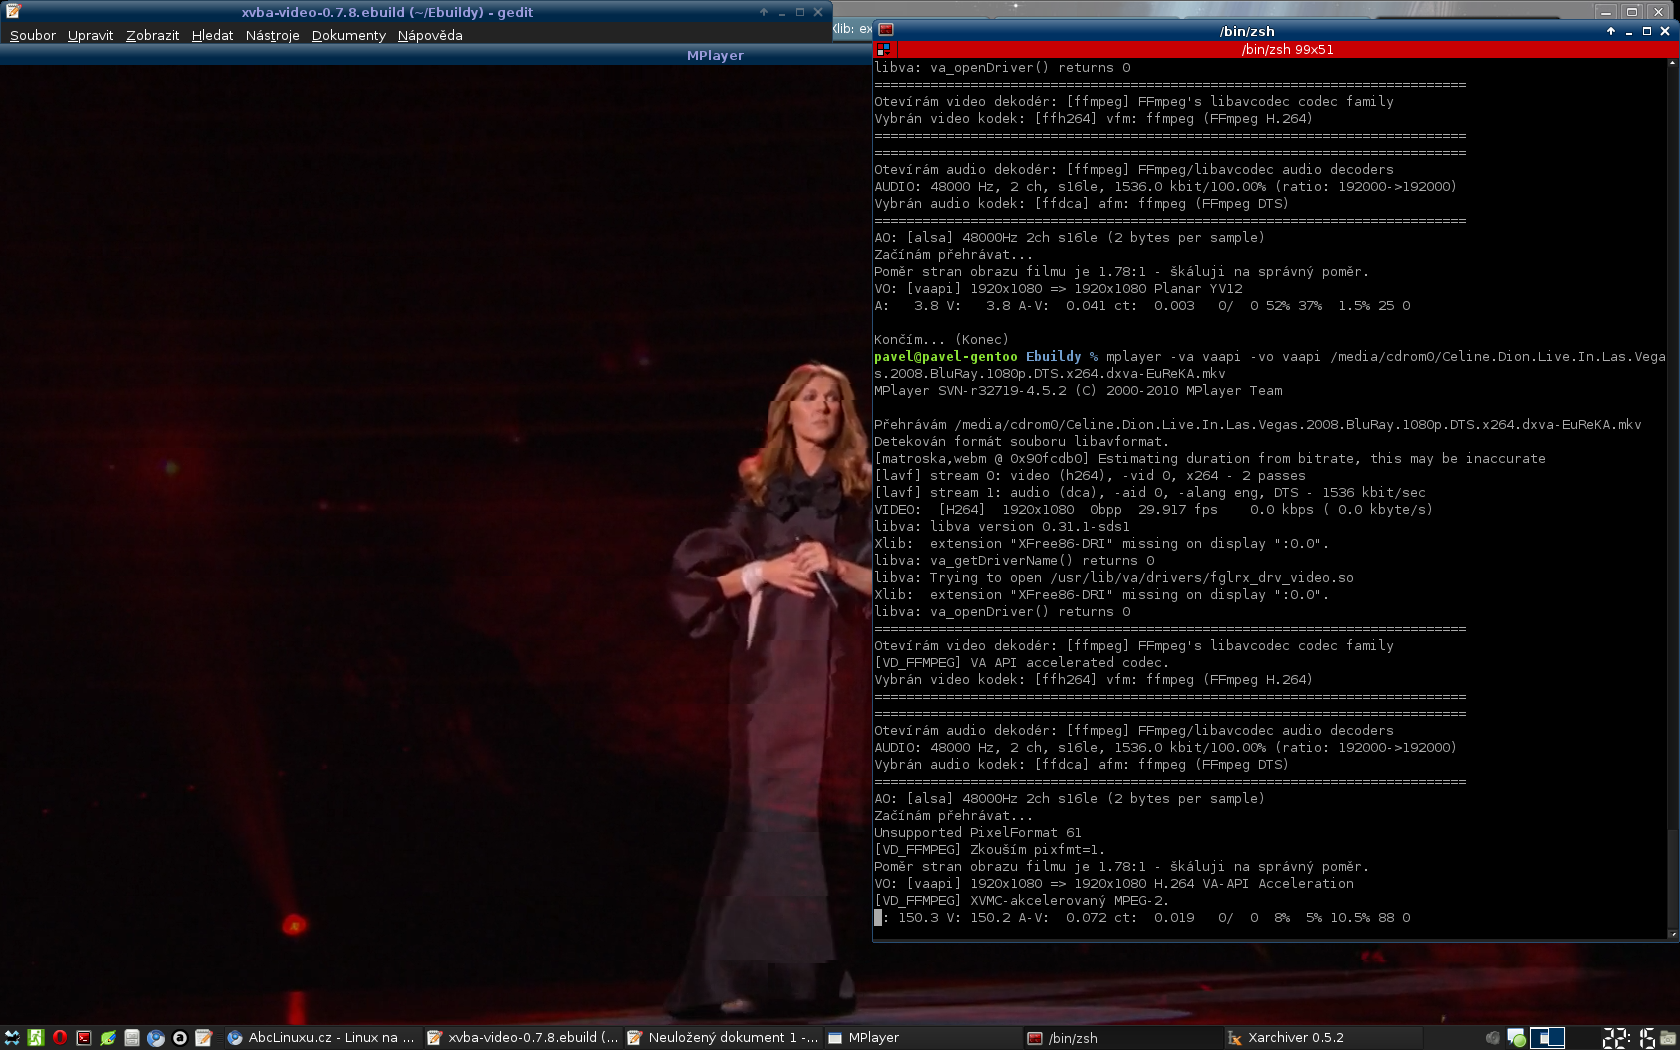Minimize the /bin/zsh terminal window
The height and width of the screenshot is (1050, 1680).
[1628, 31]
